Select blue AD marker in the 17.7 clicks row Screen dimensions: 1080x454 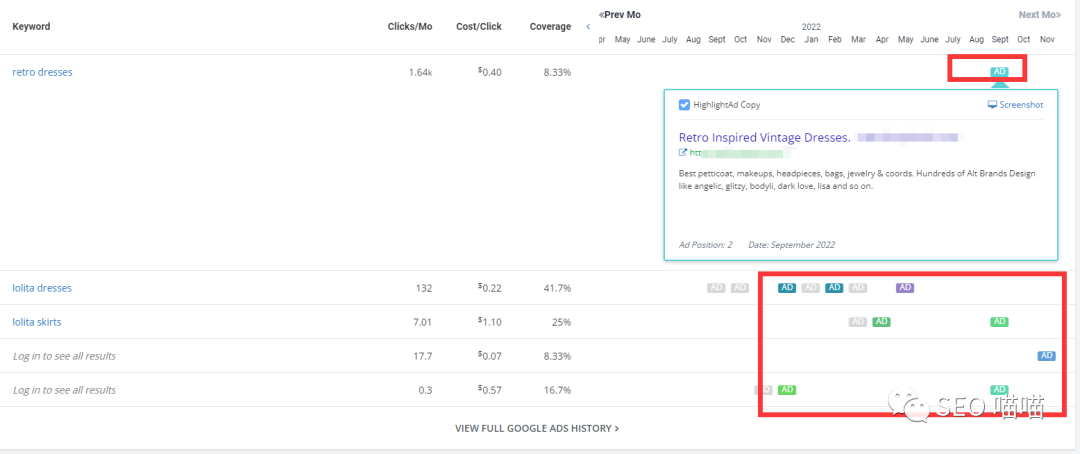tap(1046, 356)
